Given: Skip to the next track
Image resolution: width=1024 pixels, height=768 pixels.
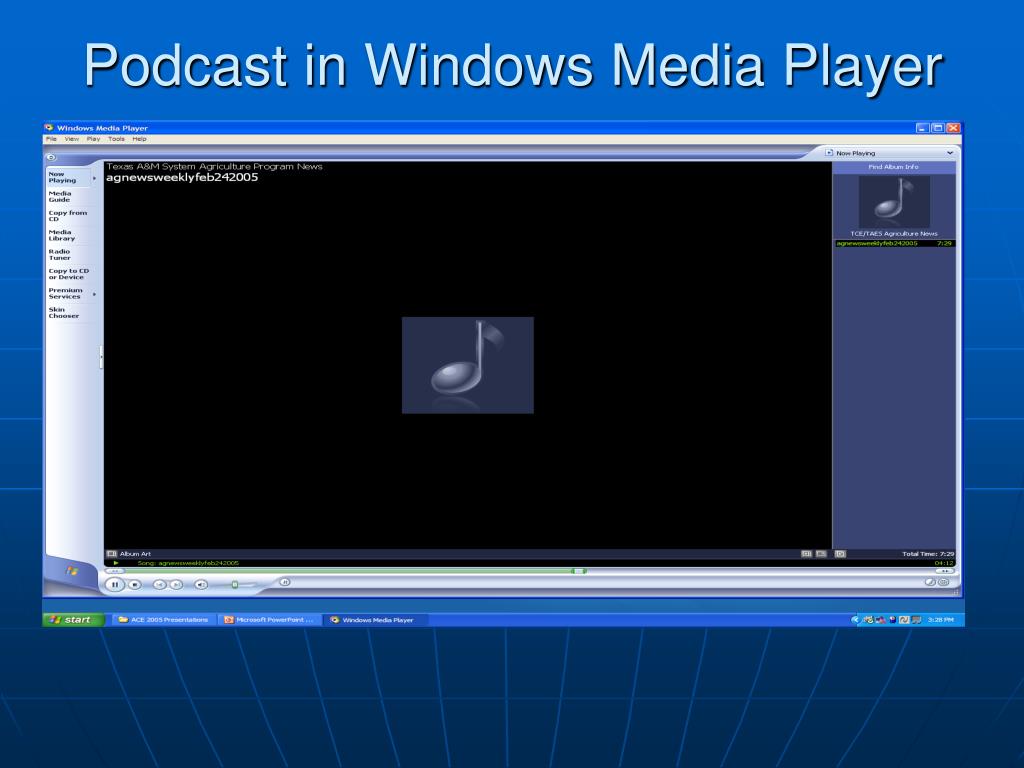Looking at the screenshot, I should pos(176,584).
